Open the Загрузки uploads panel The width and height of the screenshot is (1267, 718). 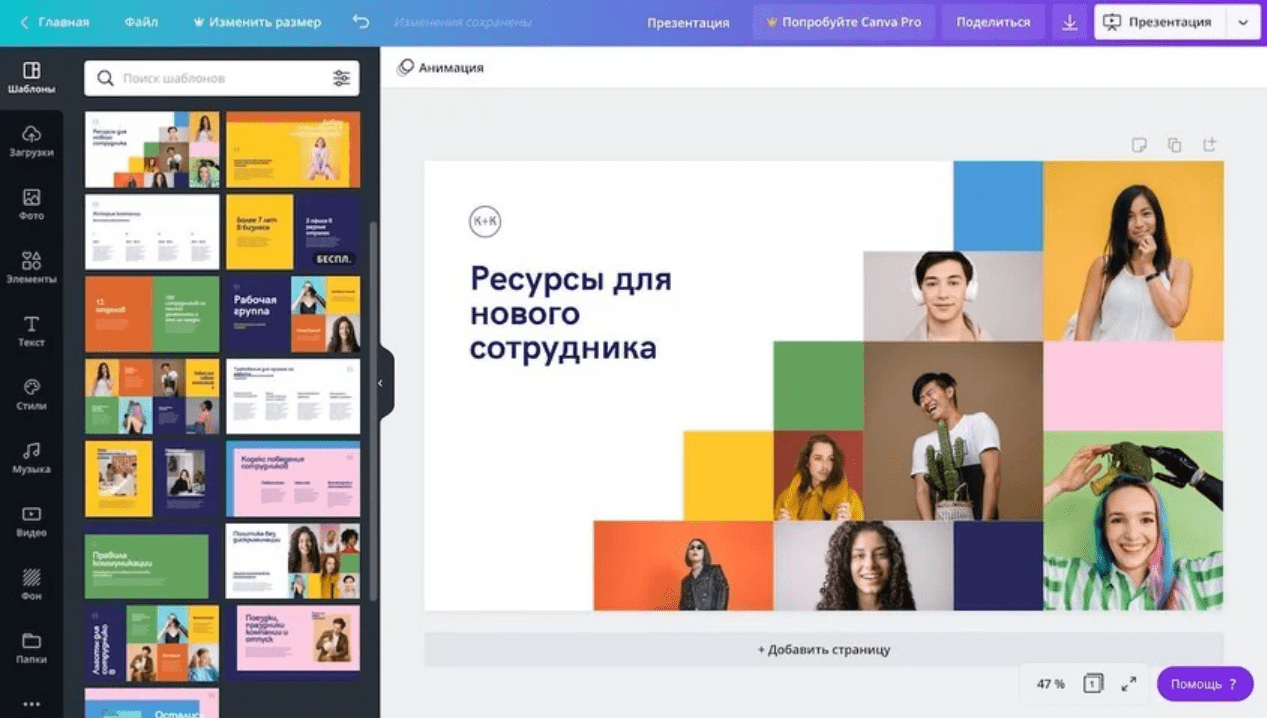(x=31, y=141)
